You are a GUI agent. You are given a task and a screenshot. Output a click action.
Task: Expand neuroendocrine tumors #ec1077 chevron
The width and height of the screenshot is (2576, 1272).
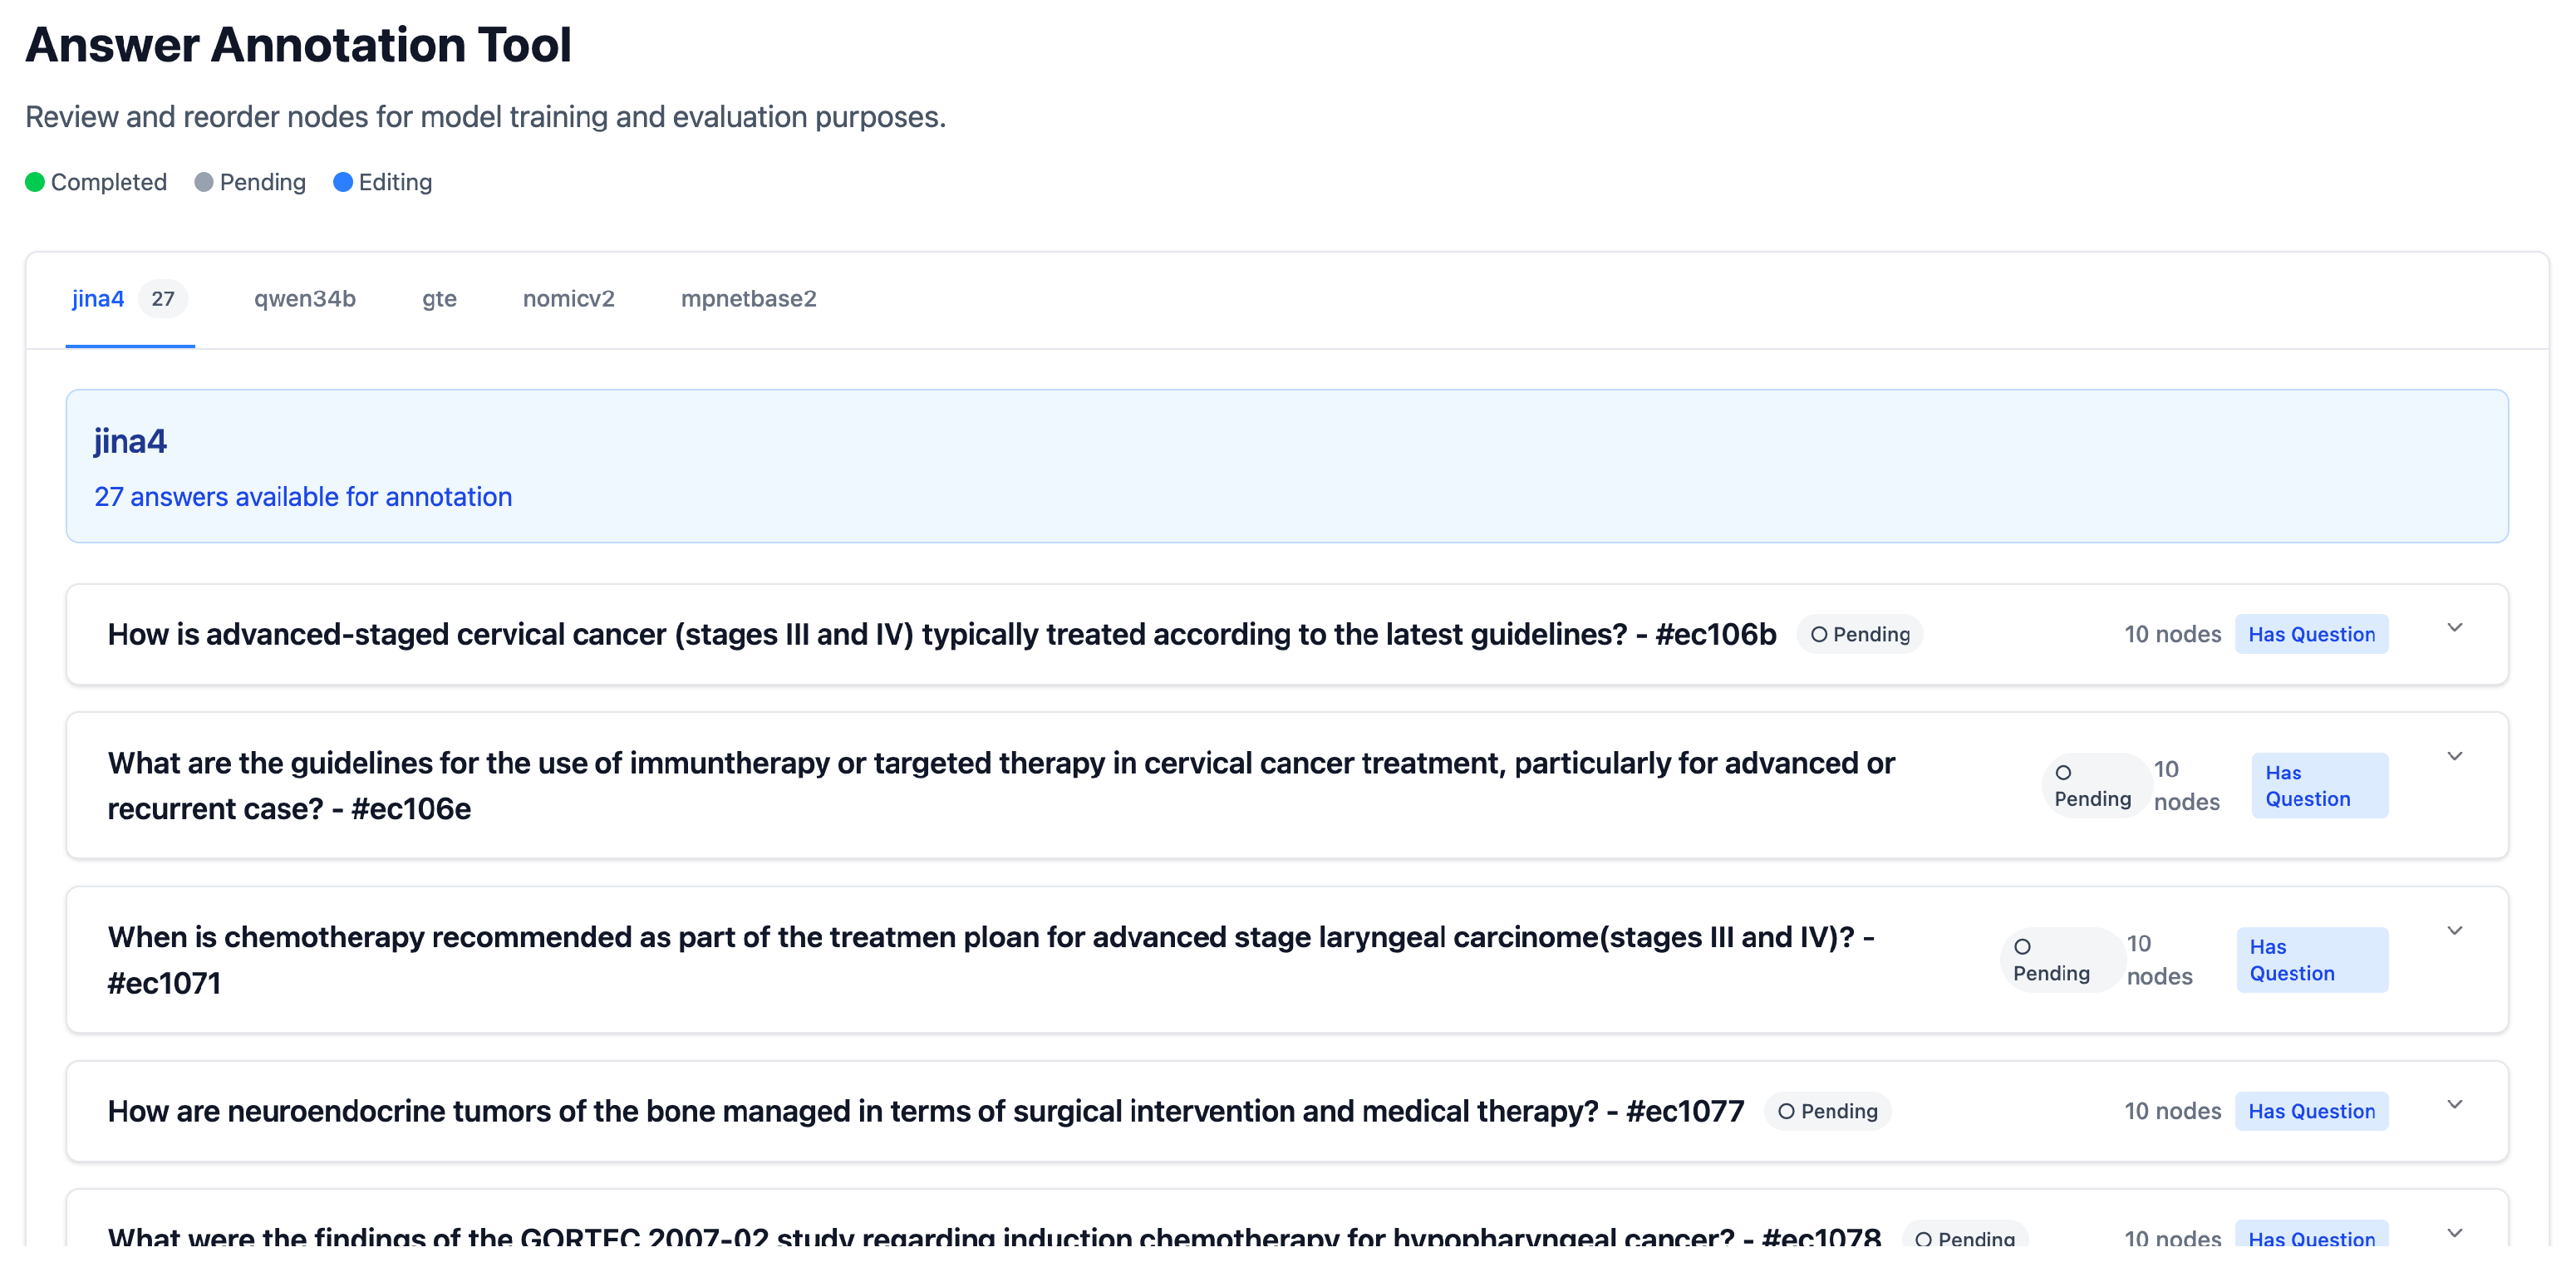(x=2453, y=1105)
